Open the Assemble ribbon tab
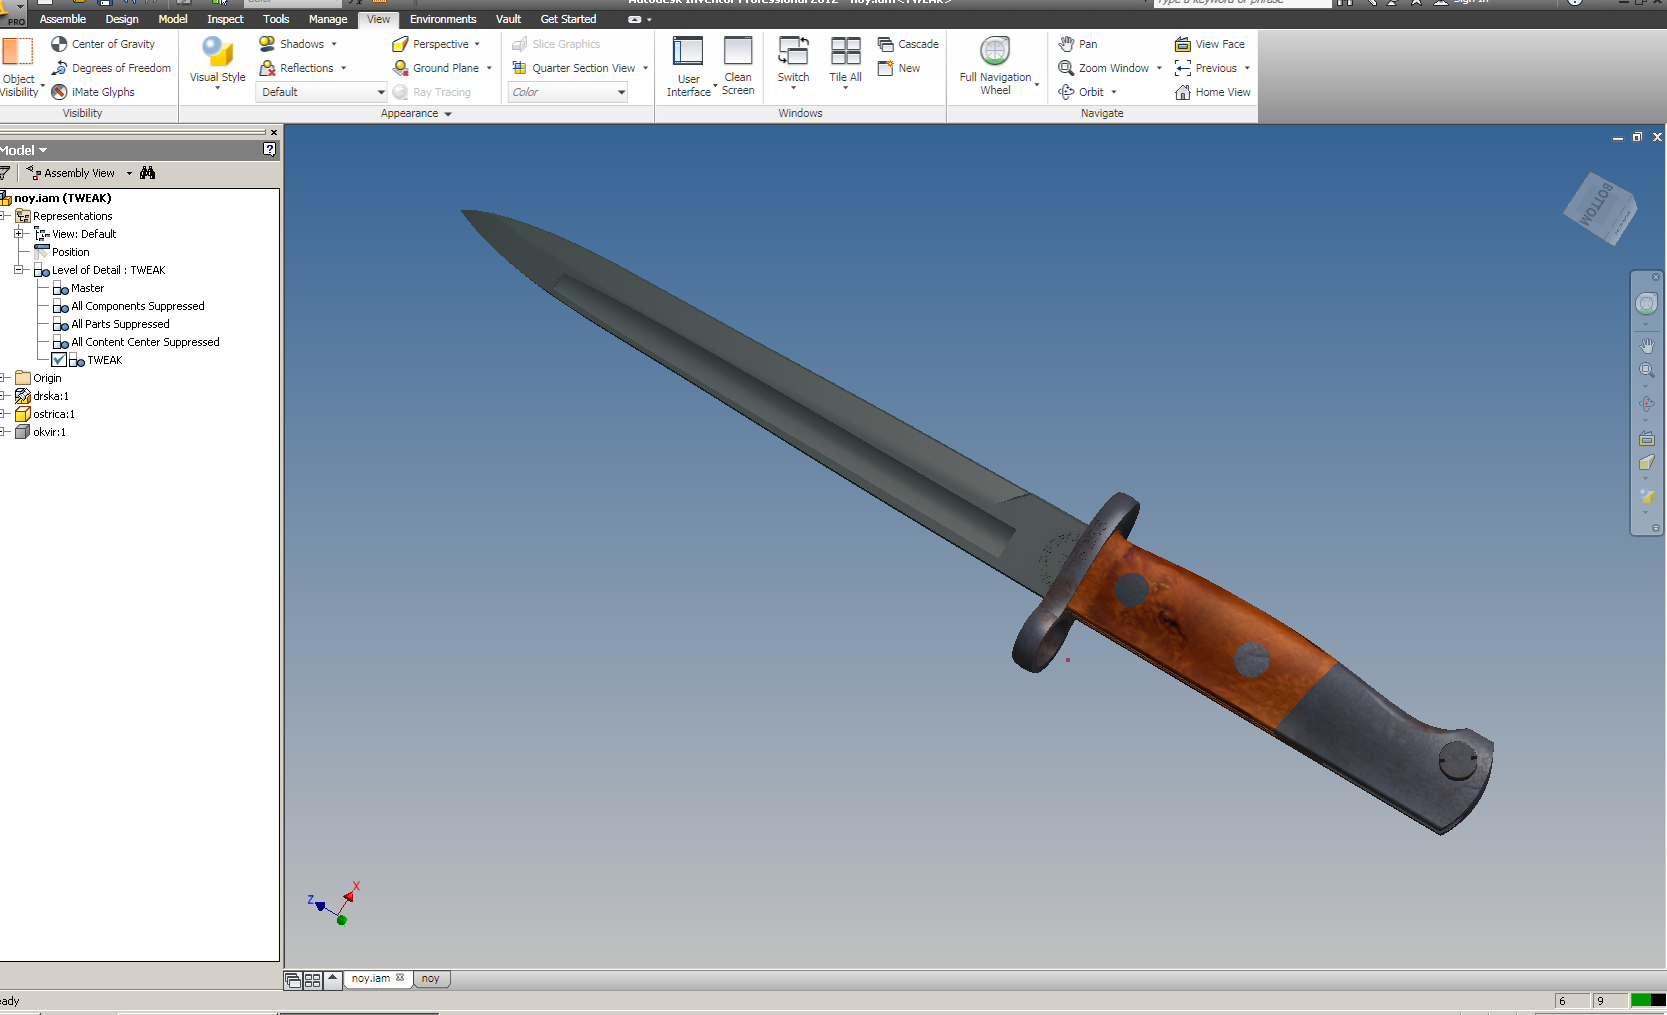Image resolution: width=1667 pixels, height=1015 pixels. pos(63,19)
